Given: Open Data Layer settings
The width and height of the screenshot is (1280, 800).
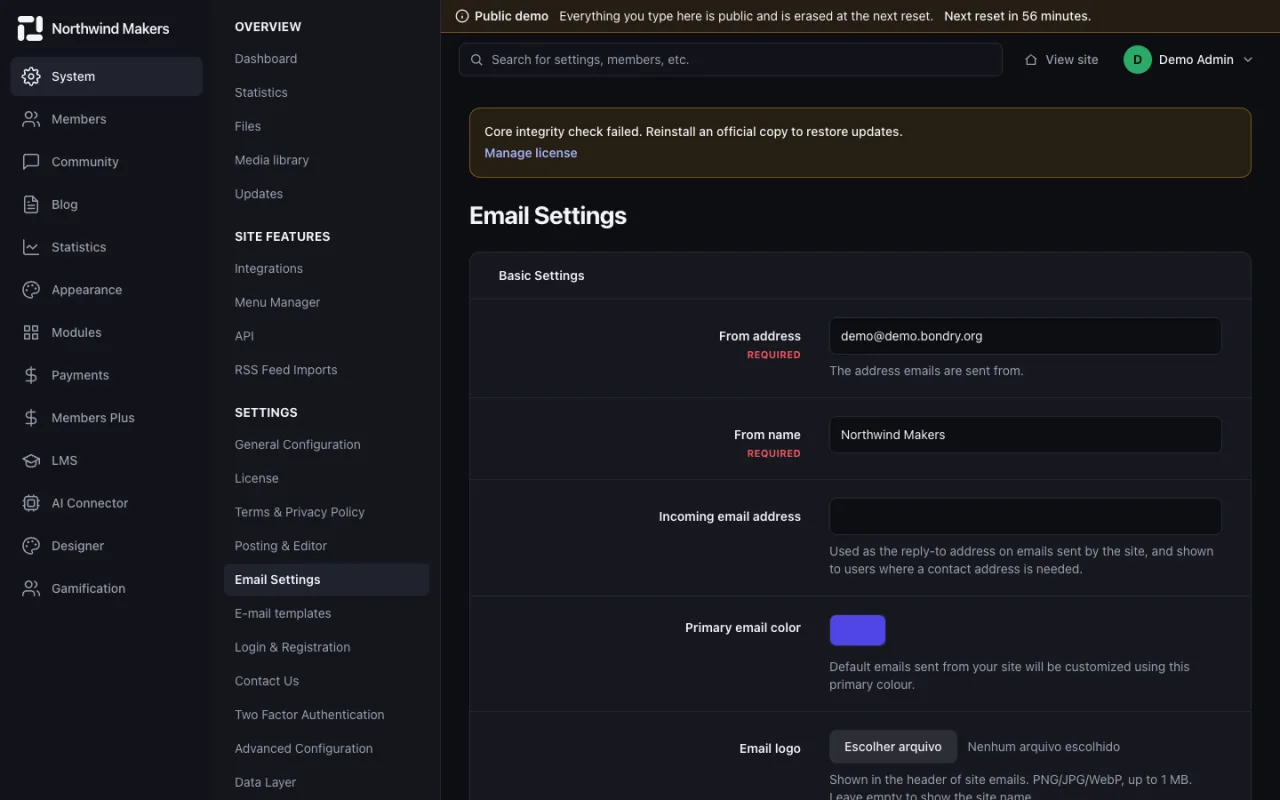Looking at the screenshot, I should (x=266, y=783).
